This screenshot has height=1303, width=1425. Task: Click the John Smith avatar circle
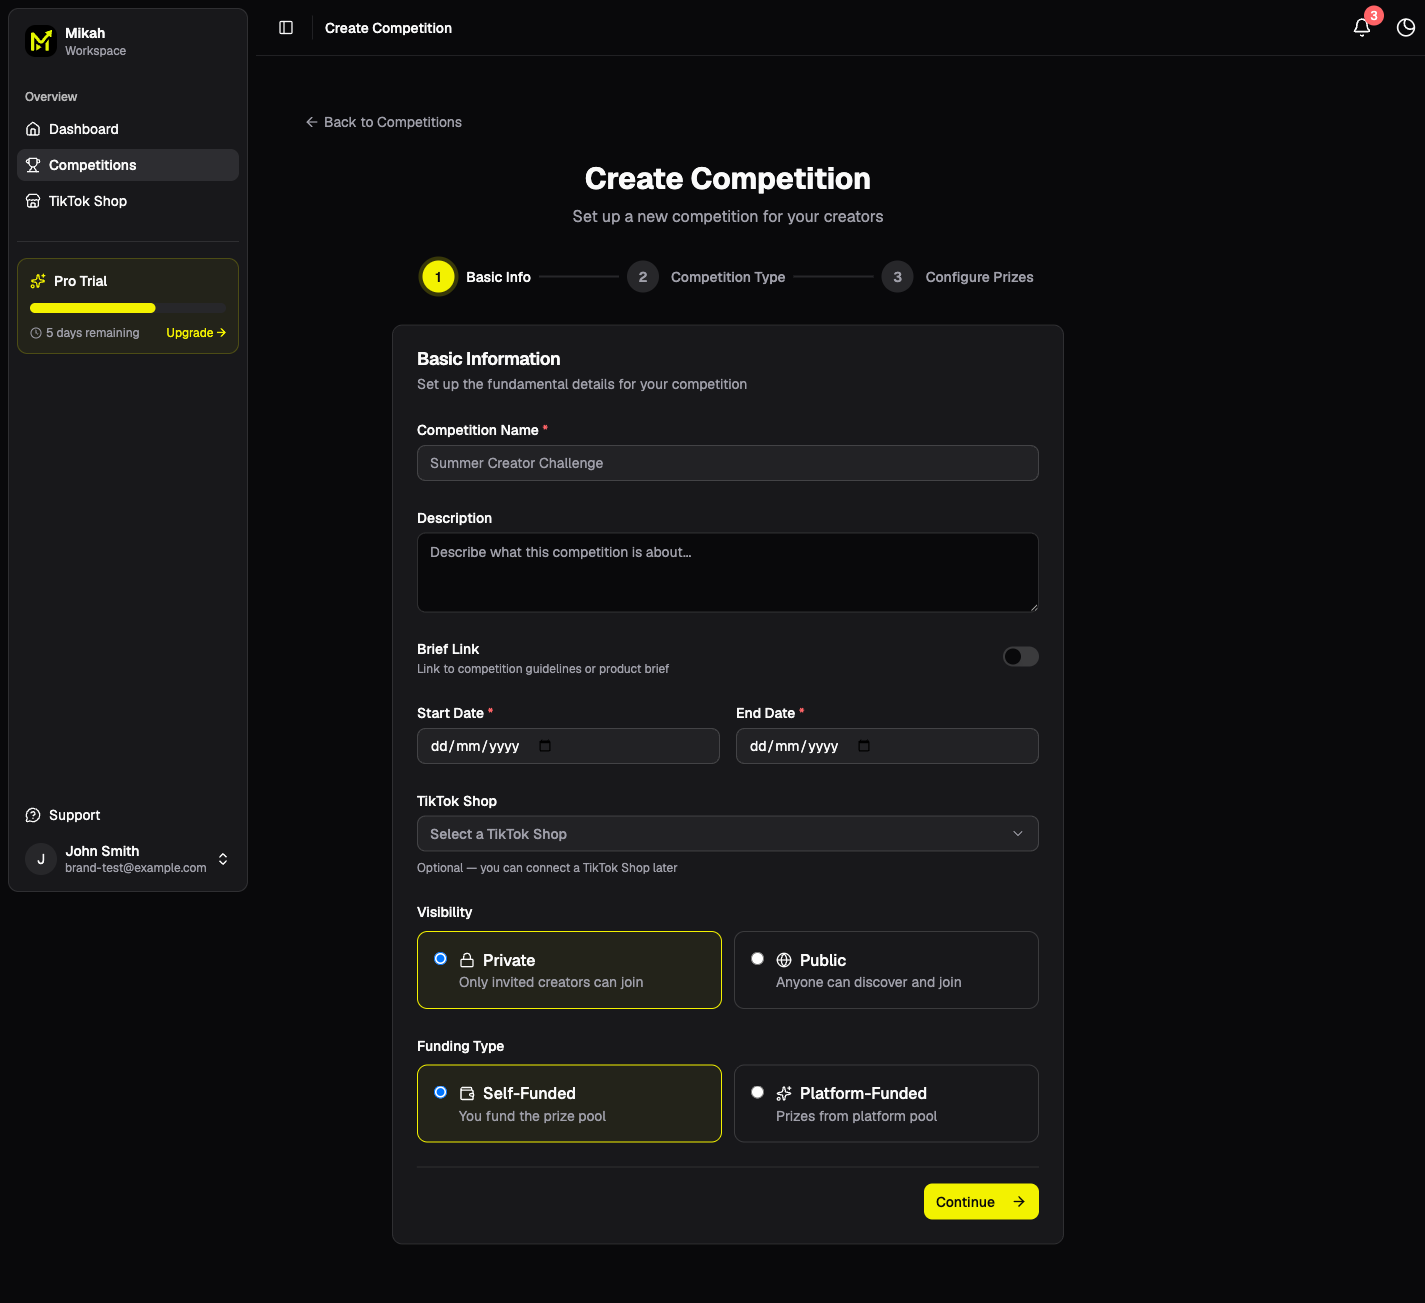(x=41, y=859)
